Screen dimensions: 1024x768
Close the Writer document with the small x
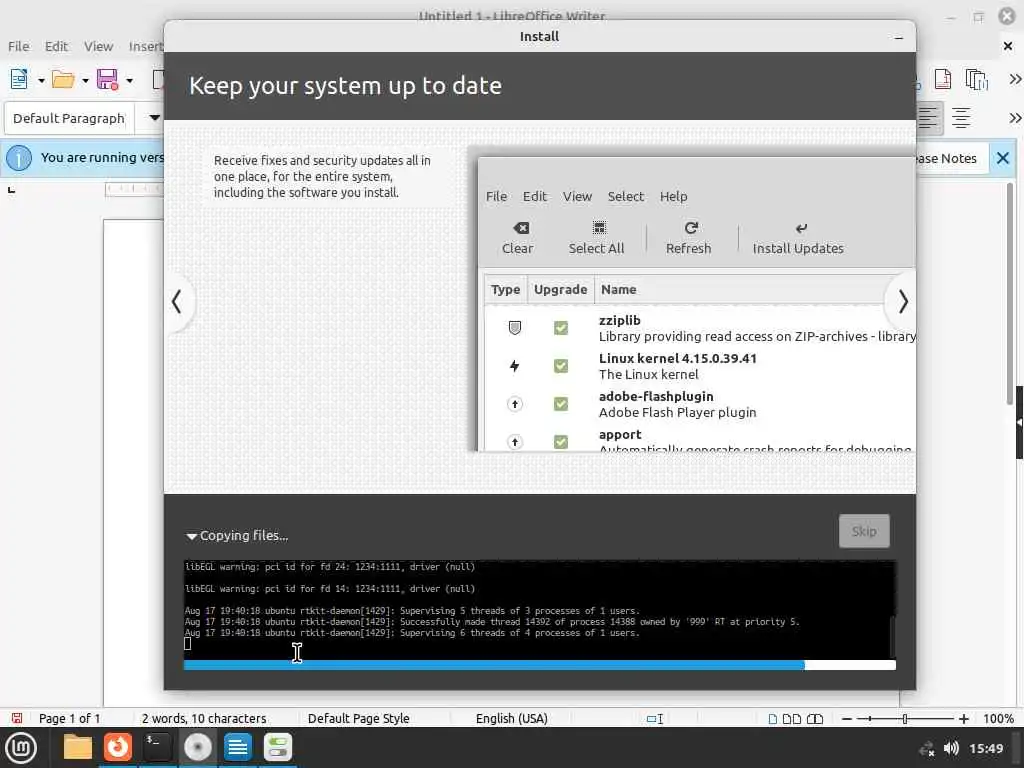click(x=1007, y=46)
